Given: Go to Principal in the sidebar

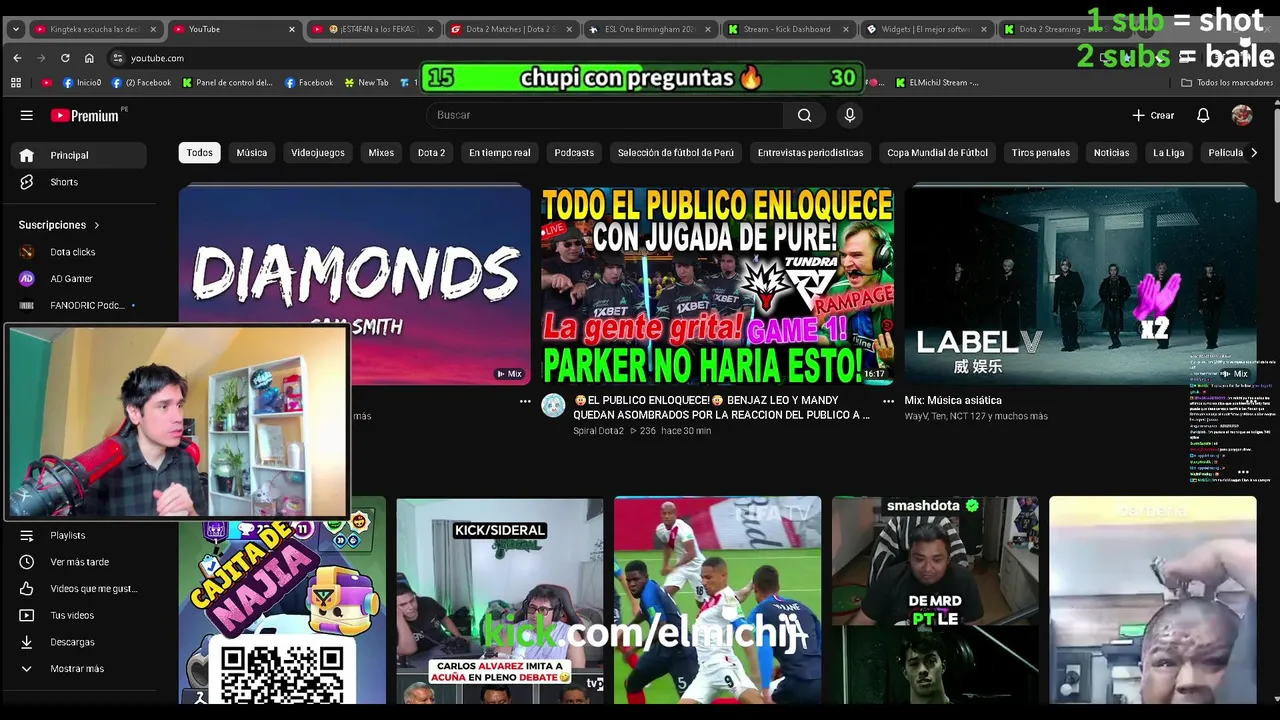Looking at the screenshot, I should click(79, 155).
